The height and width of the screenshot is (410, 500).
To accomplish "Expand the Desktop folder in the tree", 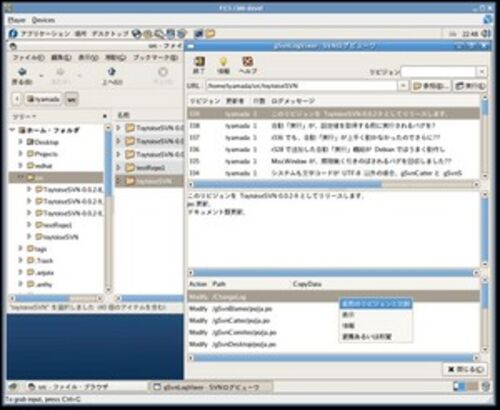I will pos(20,142).
